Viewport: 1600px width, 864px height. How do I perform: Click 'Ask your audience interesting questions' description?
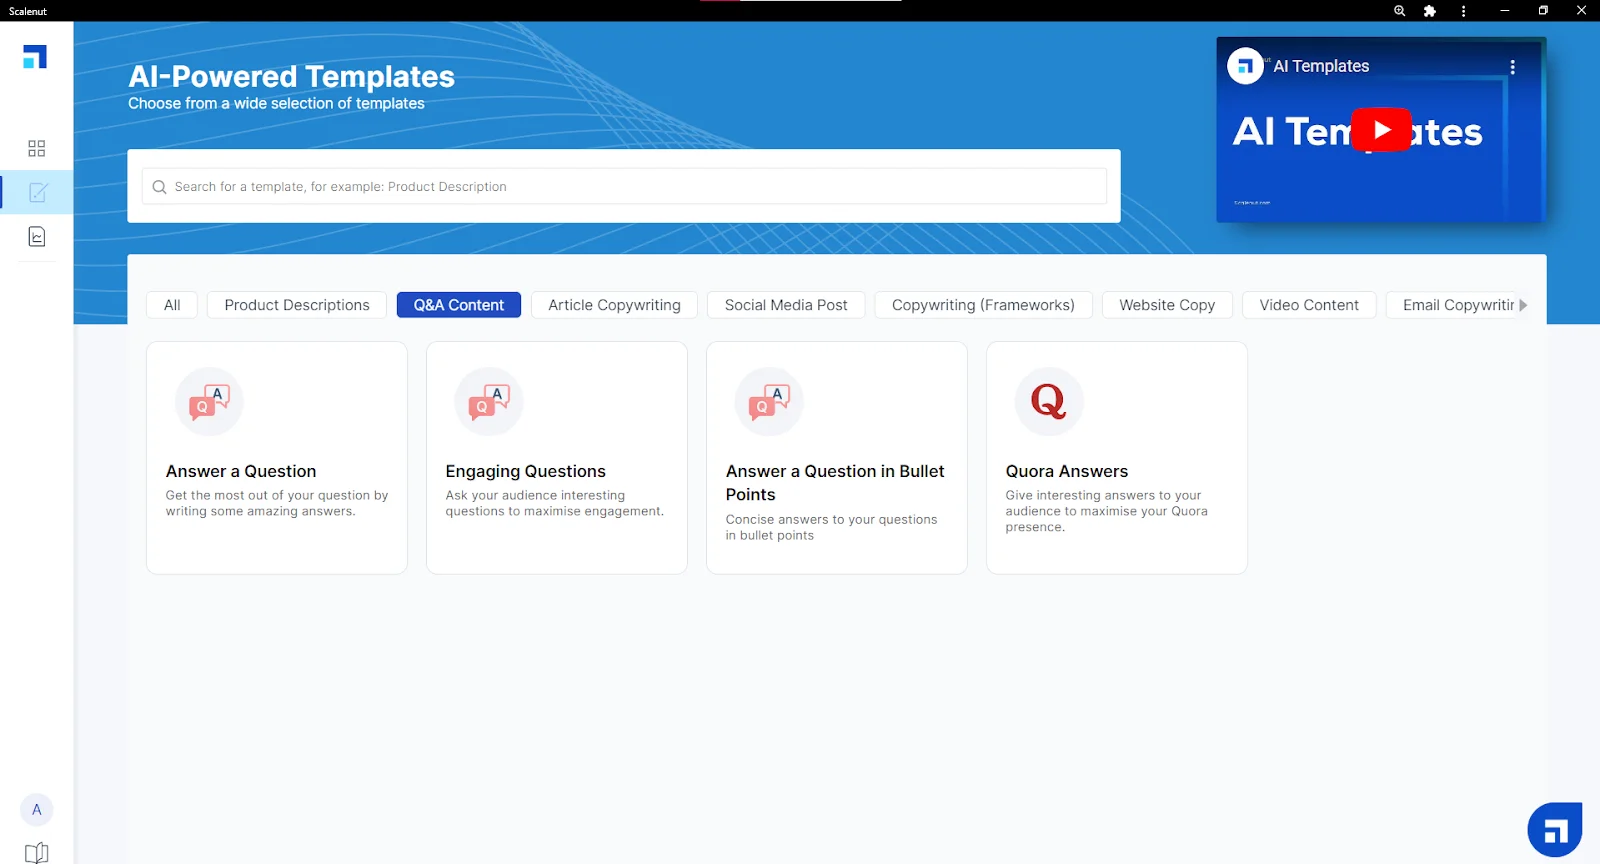555,503
